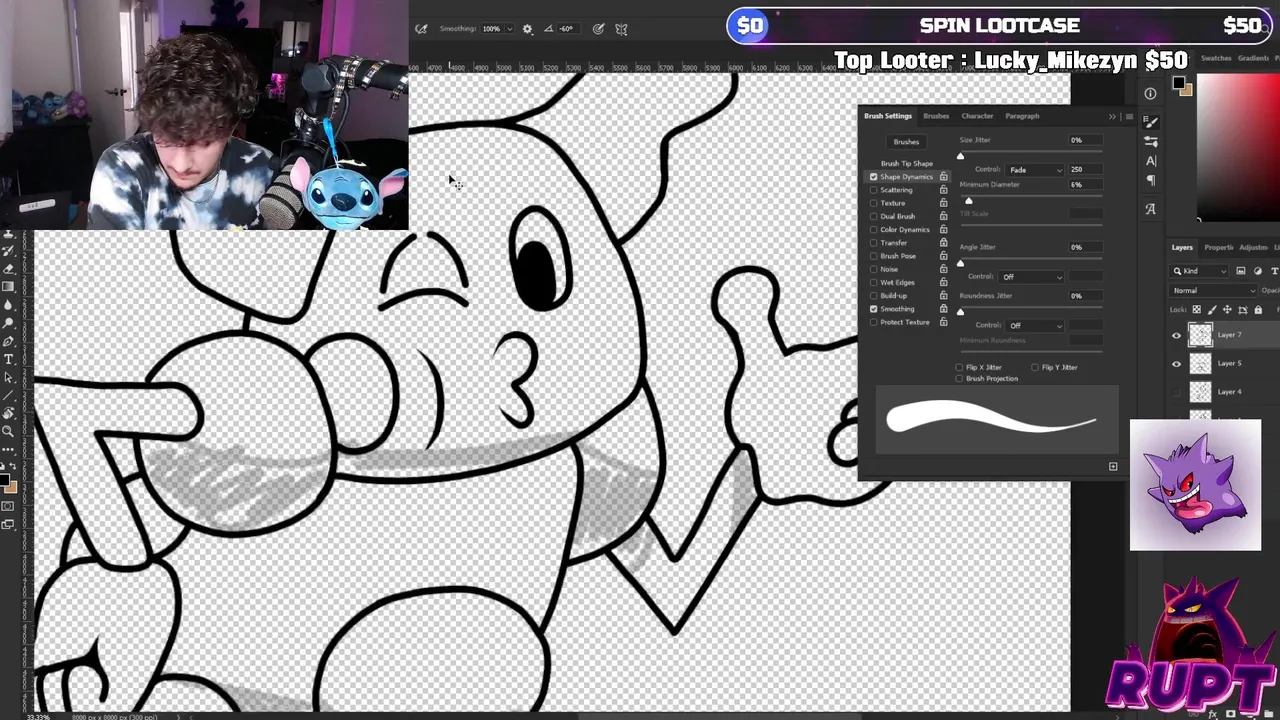Switch to Brushes tab
Viewport: 1280px width, 720px height.
936,116
